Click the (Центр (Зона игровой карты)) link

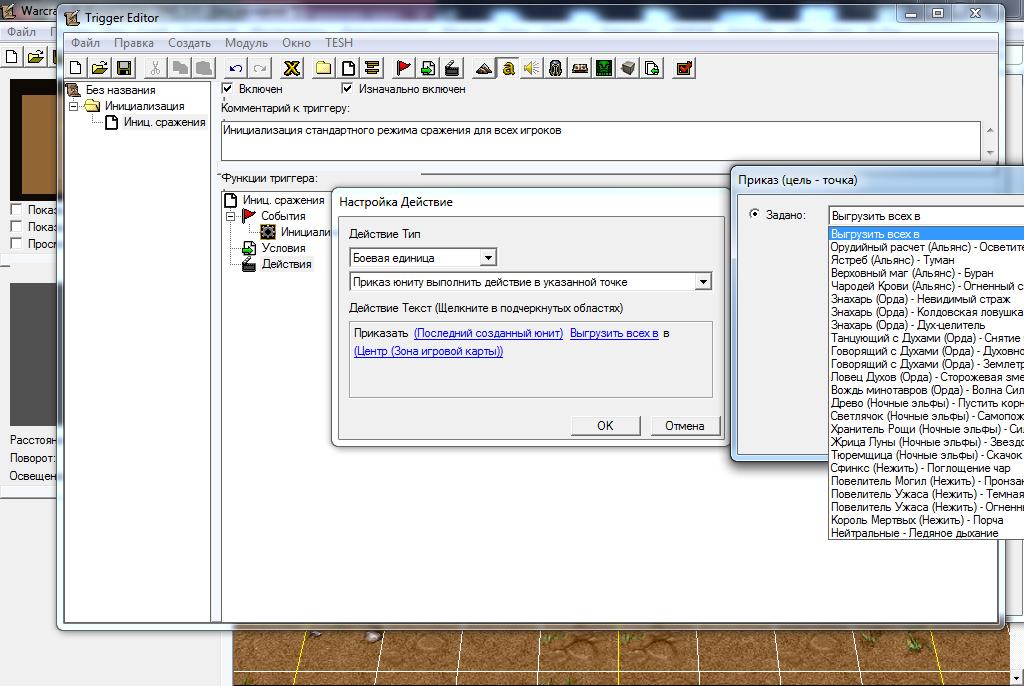428,351
